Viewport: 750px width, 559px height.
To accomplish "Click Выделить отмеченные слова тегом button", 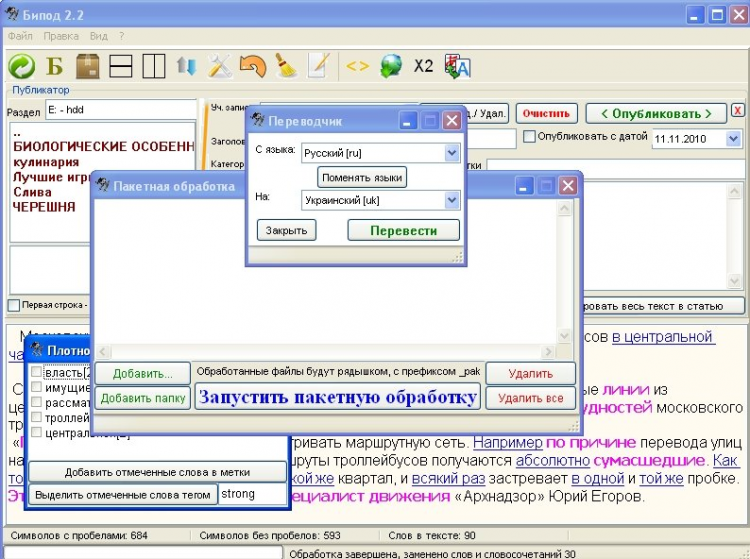I will point(123,495).
